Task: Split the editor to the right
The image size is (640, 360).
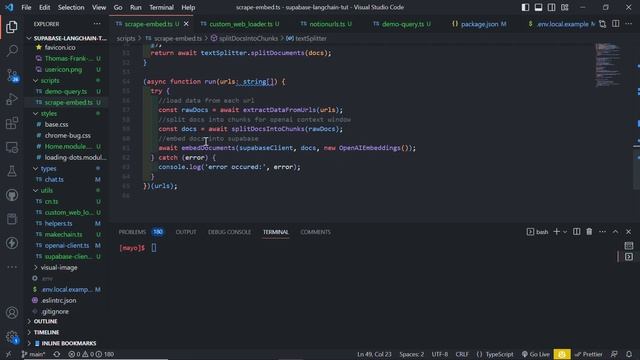Action: (x=616, y=24)
